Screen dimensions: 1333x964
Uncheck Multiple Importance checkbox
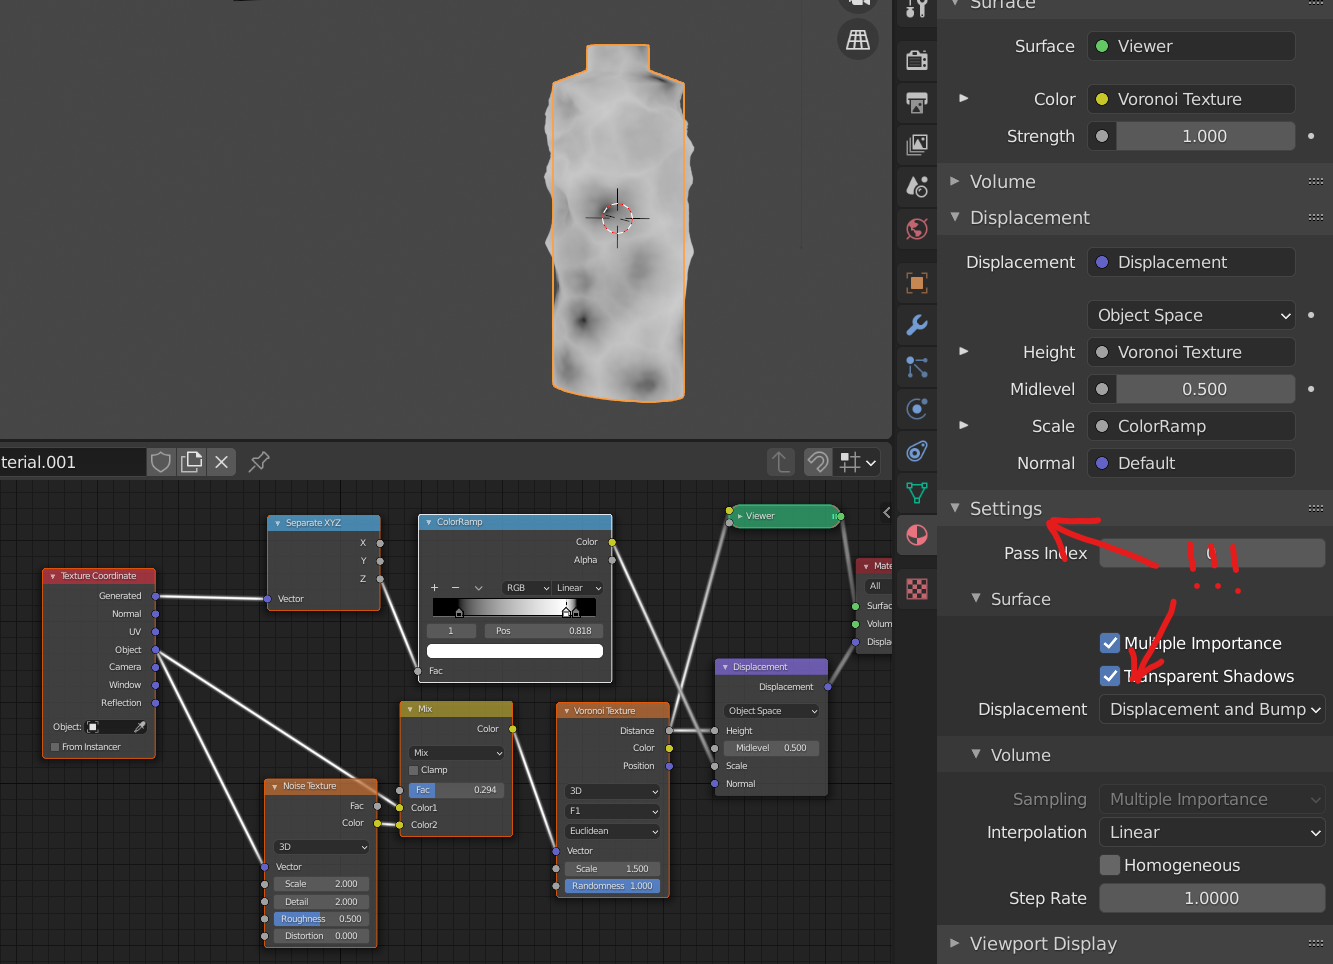[x=1110, y=643]
